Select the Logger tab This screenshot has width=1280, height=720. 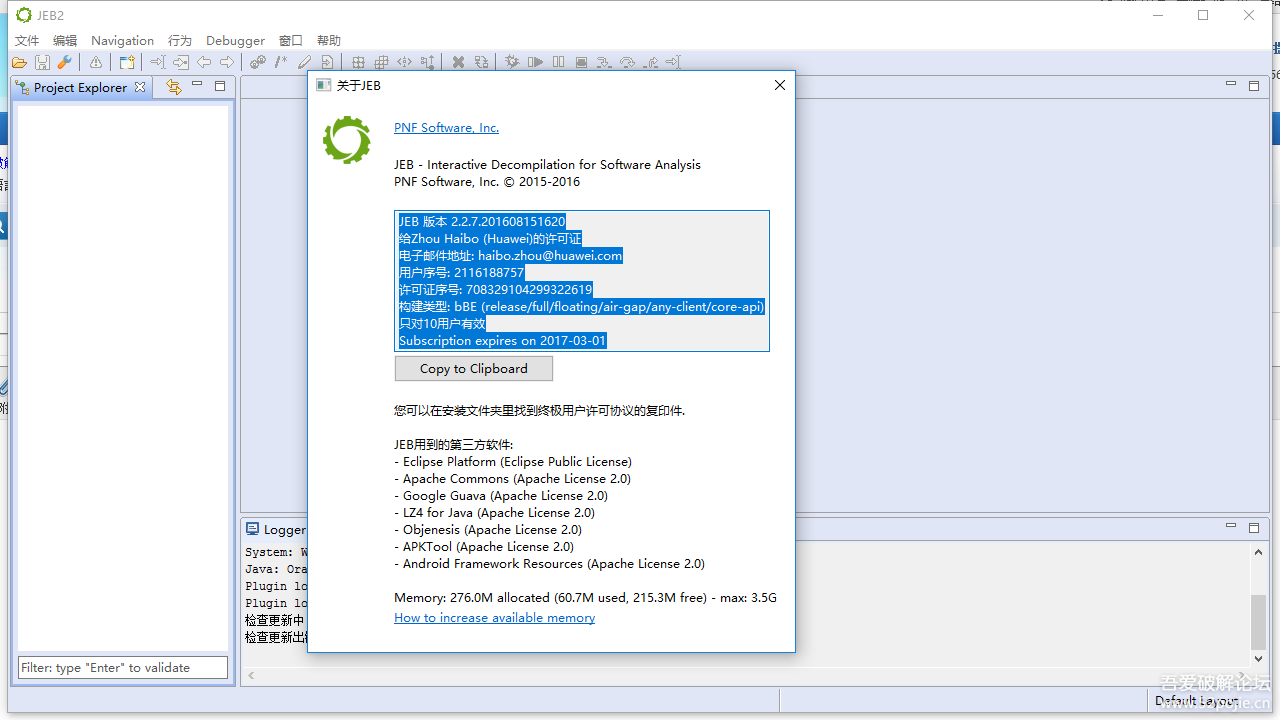point(277,530)
